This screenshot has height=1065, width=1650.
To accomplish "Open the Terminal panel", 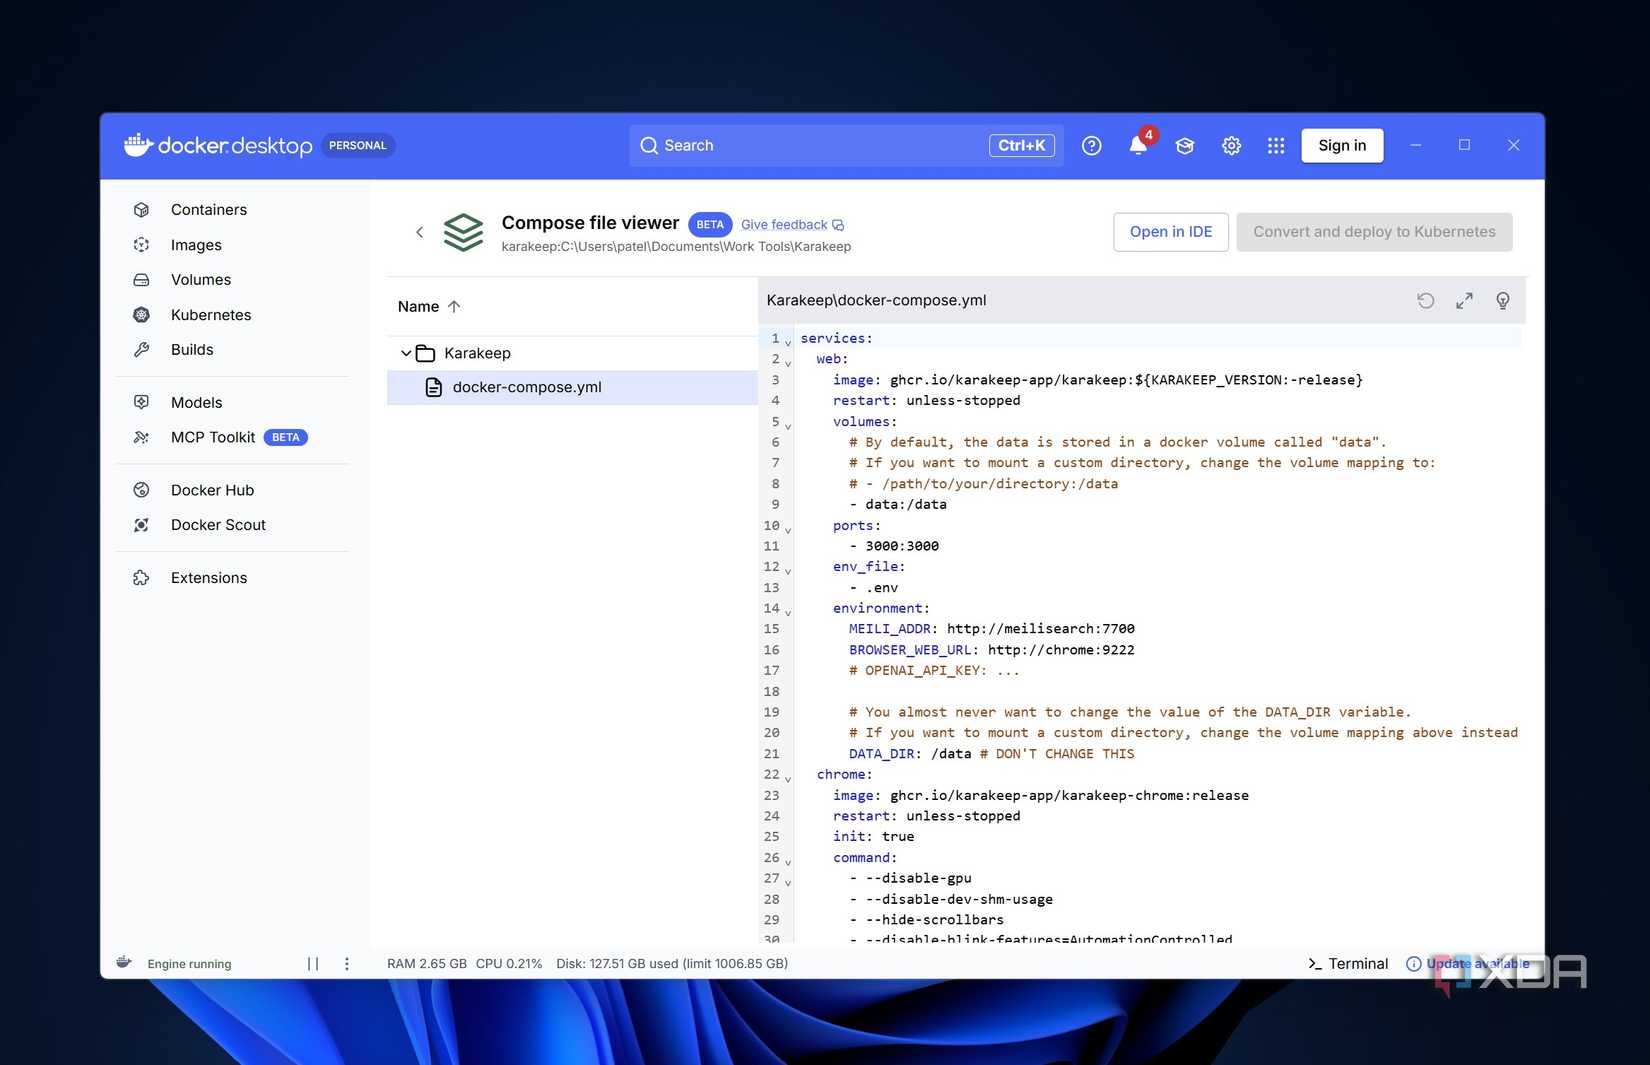I will (1348, 964).
